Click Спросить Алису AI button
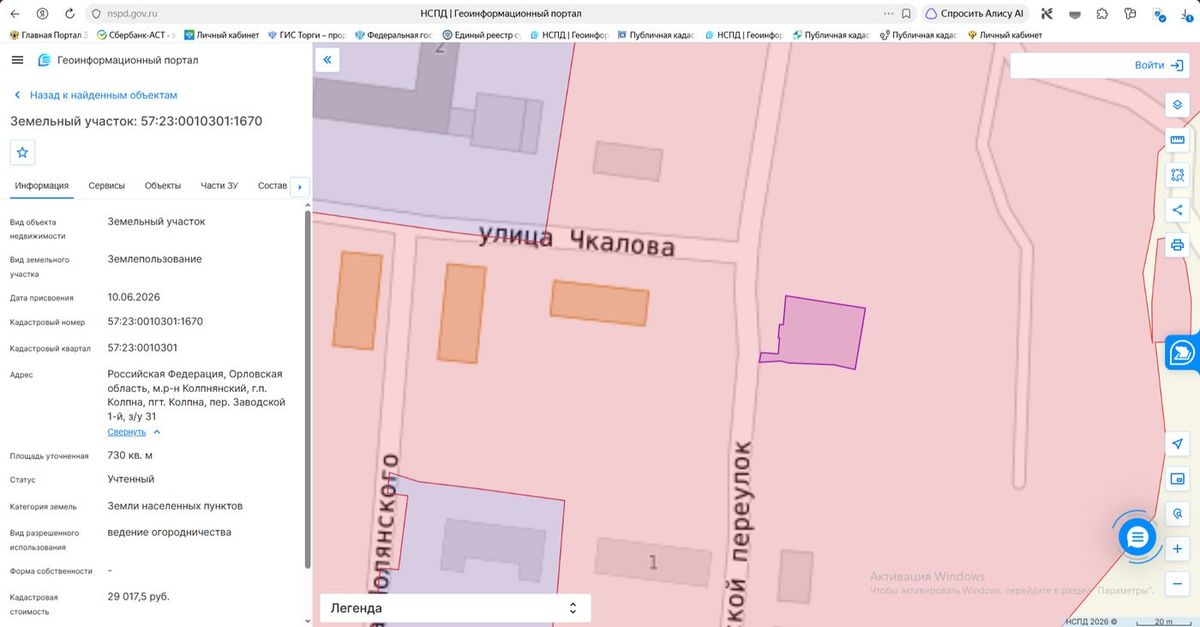This screenshot has height=627, width=1200. point(974,14)
